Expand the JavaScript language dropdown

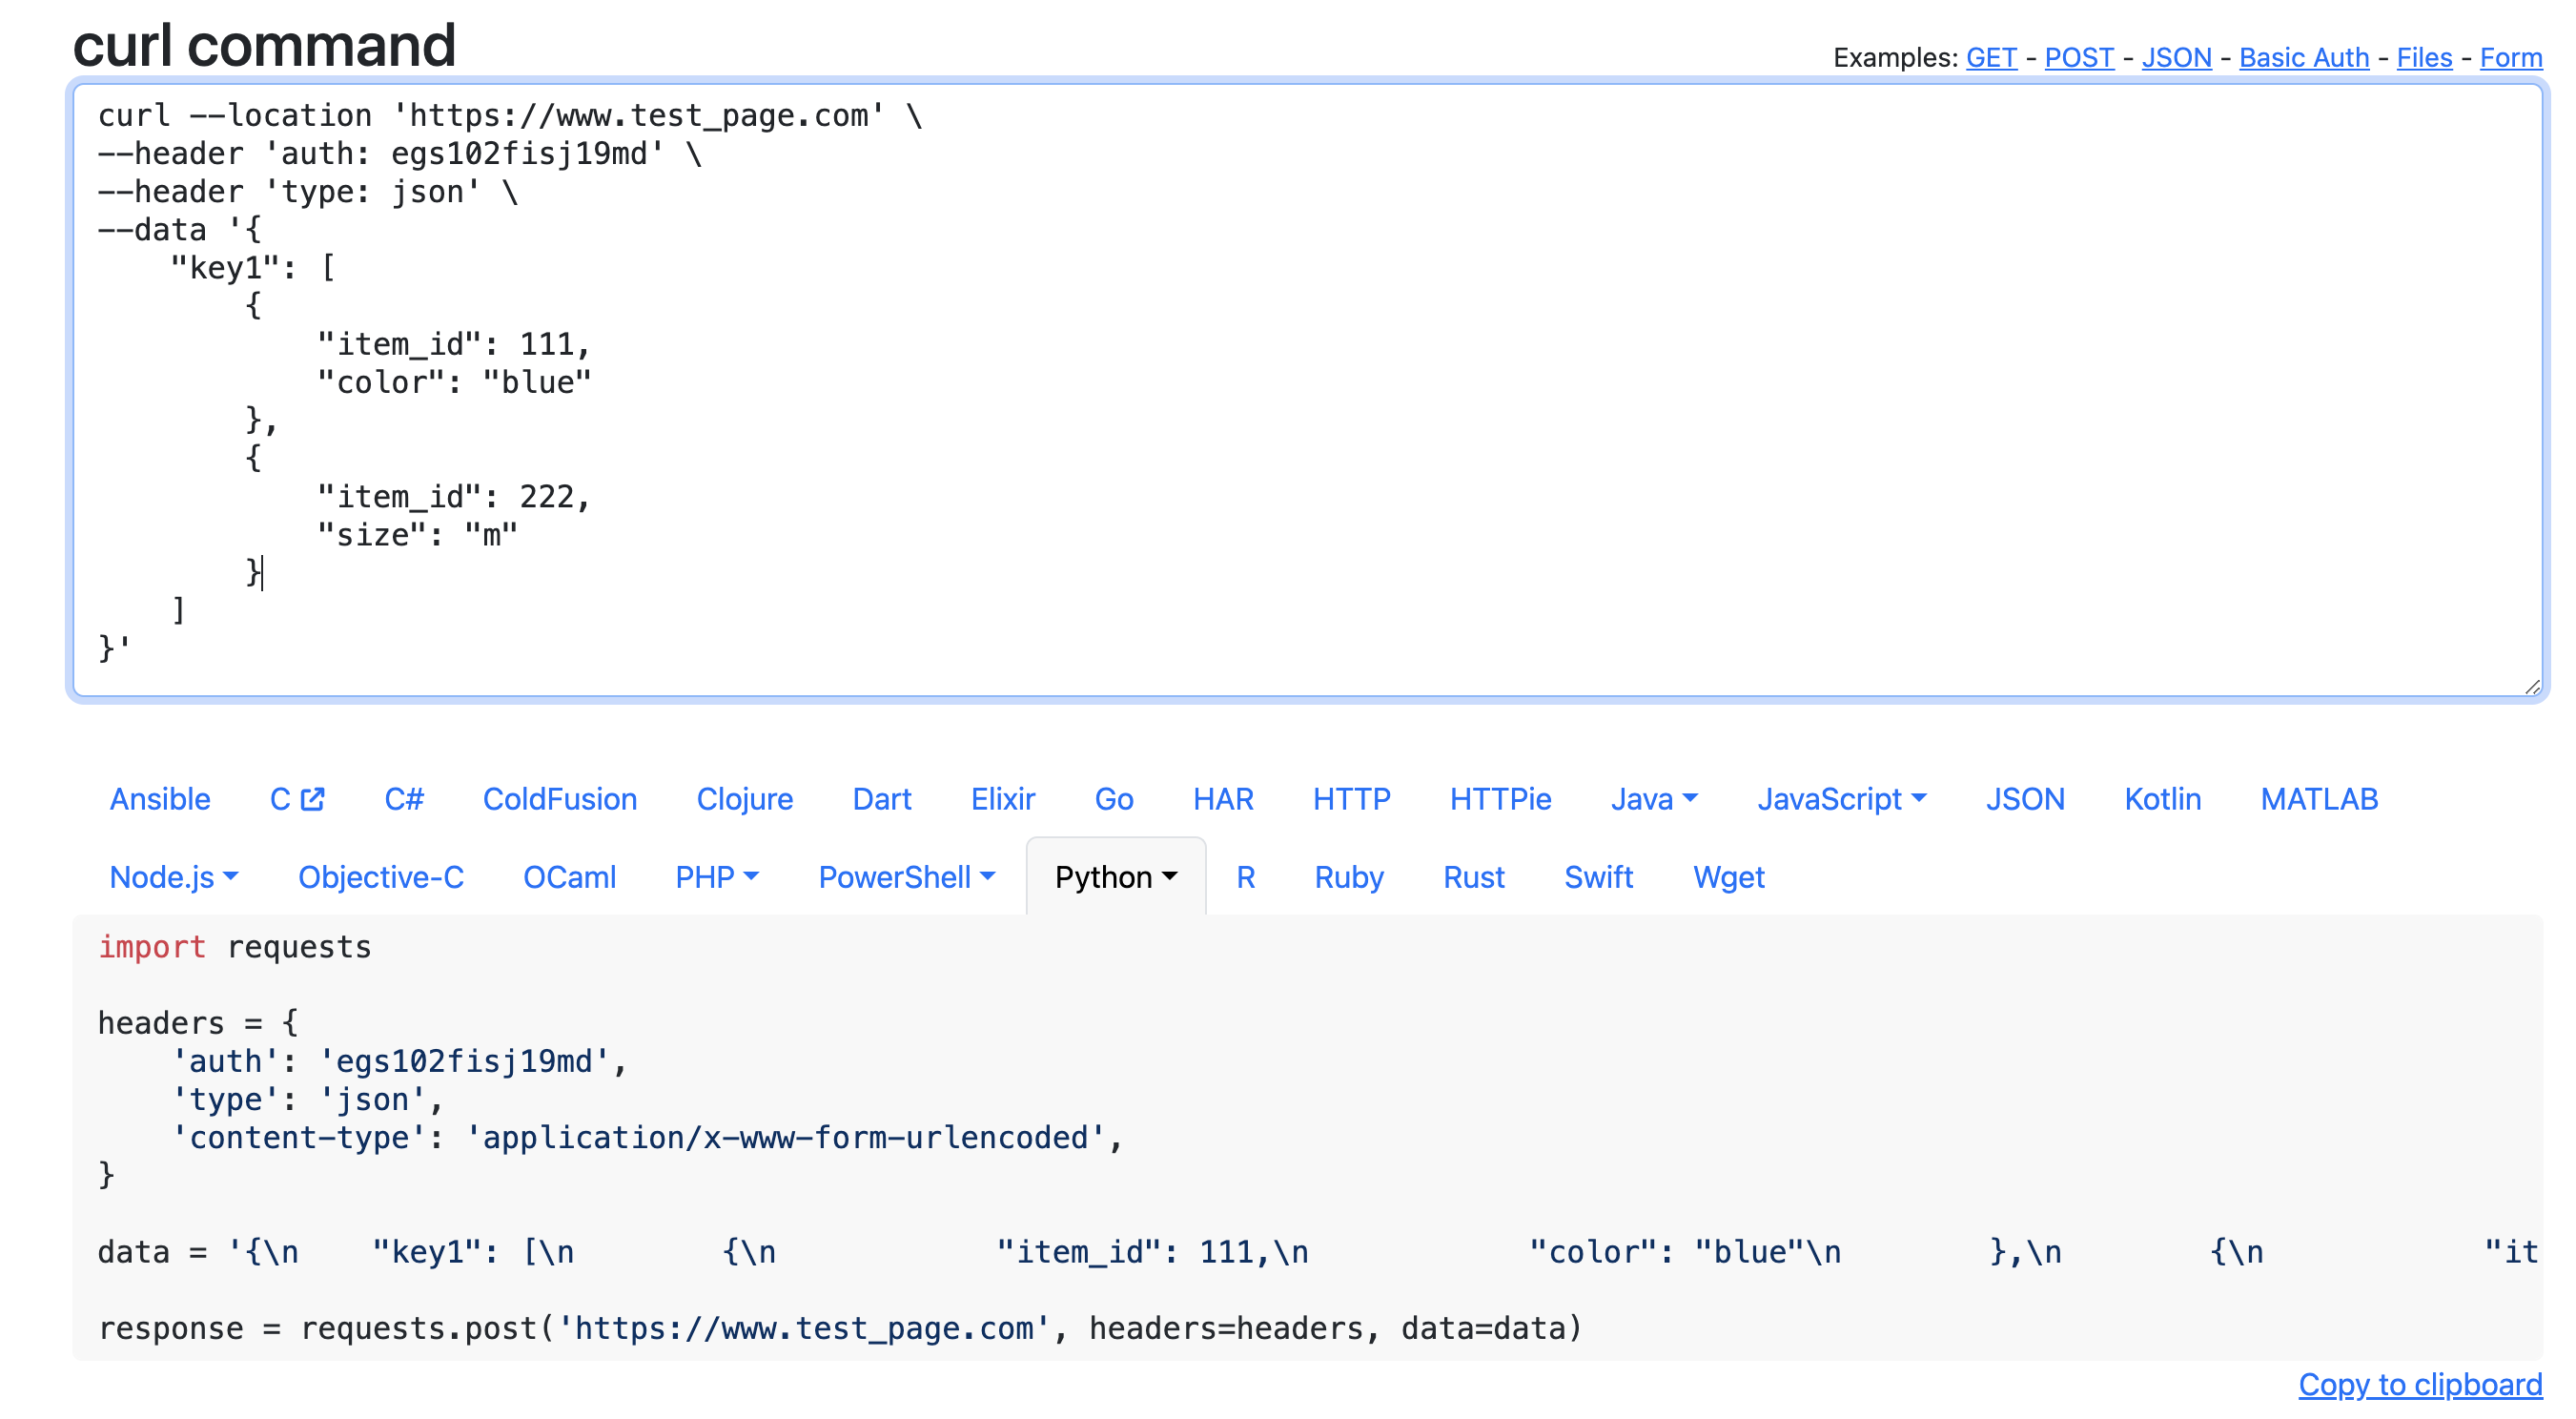click(1840, 799)
